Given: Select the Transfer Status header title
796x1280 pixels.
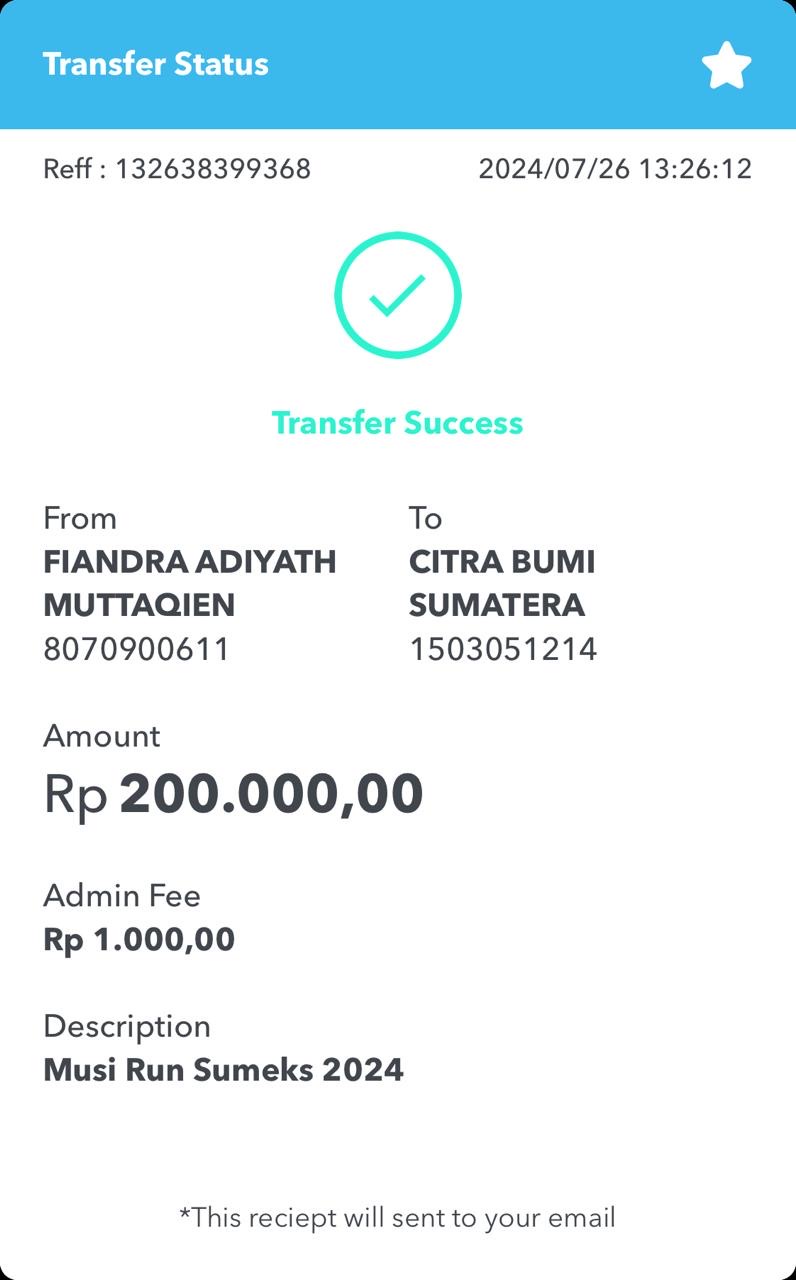Looking at the screenshot, I should pyautogui.click(x=156, y=64).
